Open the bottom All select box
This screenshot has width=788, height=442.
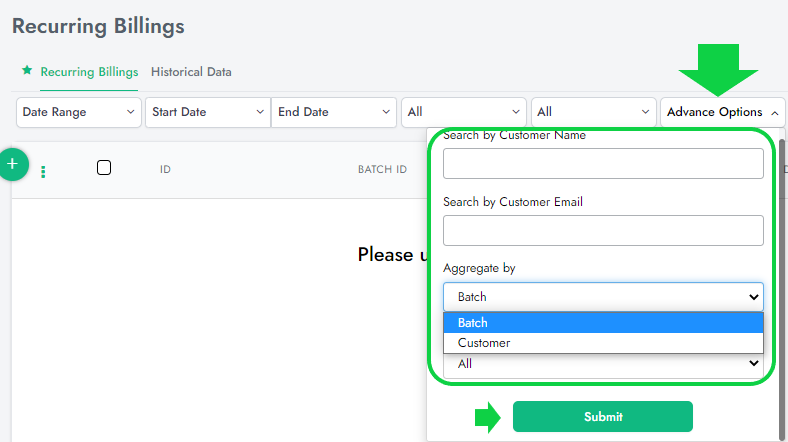click(603, 365)
